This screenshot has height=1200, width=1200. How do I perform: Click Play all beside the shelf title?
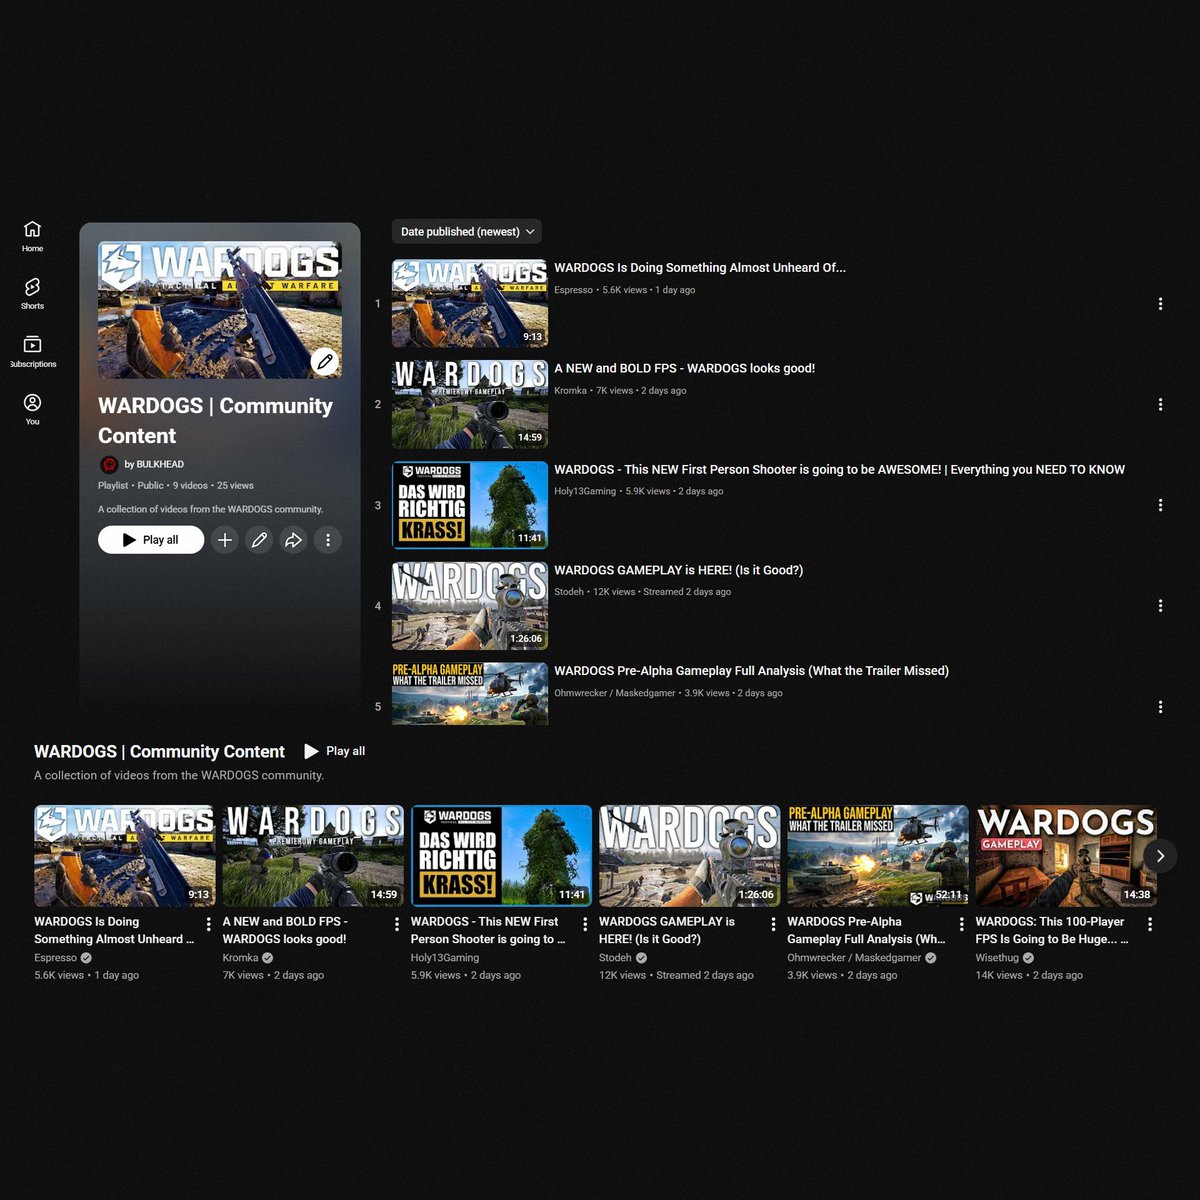[x=335, y=751]
